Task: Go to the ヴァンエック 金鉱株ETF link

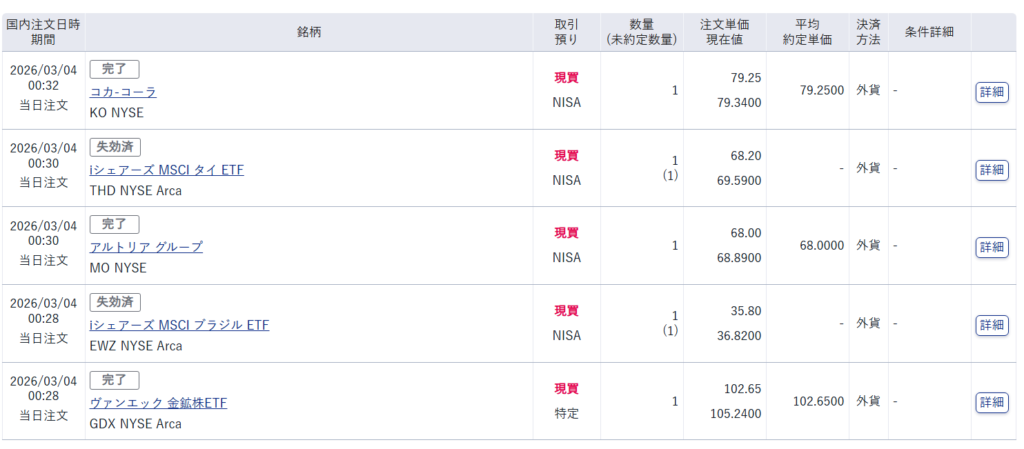Action: click(158, 403)
